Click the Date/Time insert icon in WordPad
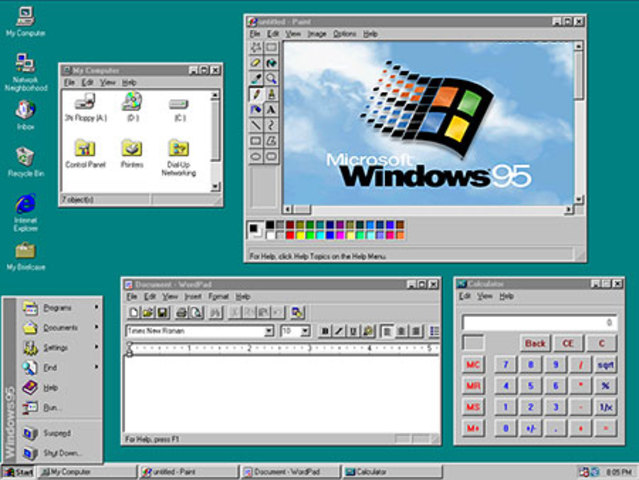Image resolution: width=639 pixels, height=480 pixels. click(297, 313)
